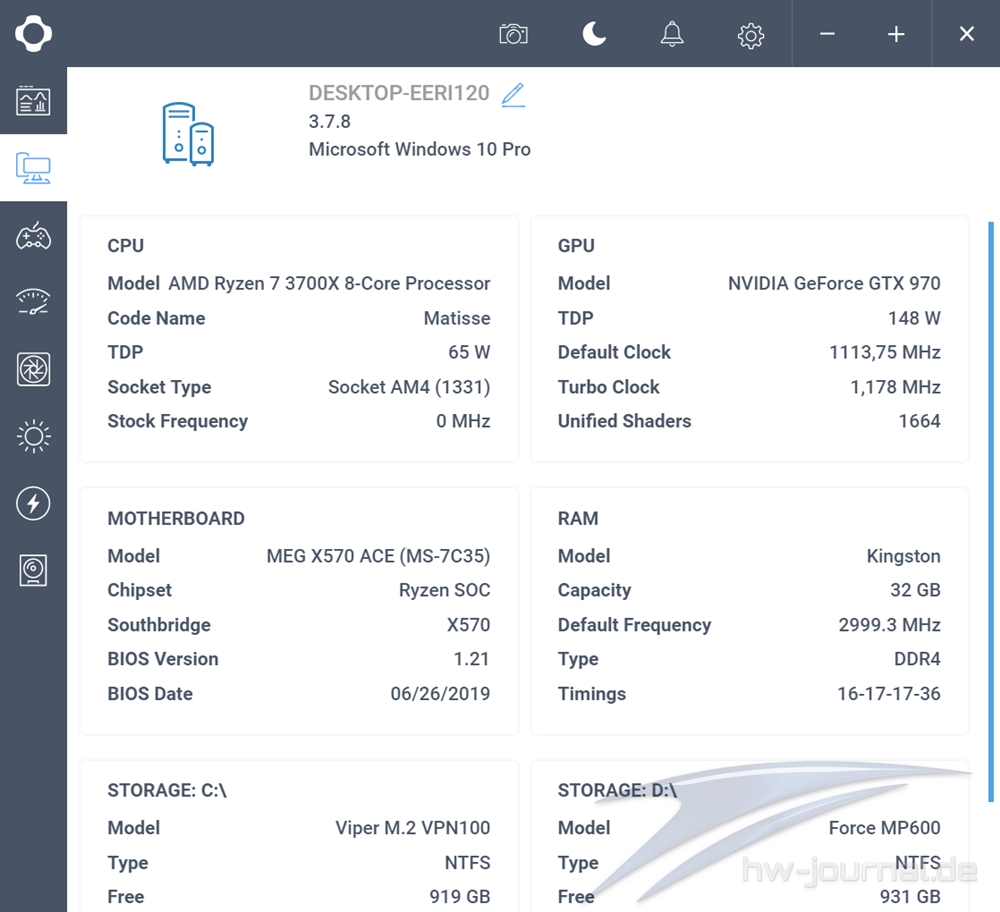
Task: Minimize the CAM window
Action: (827, 34)
